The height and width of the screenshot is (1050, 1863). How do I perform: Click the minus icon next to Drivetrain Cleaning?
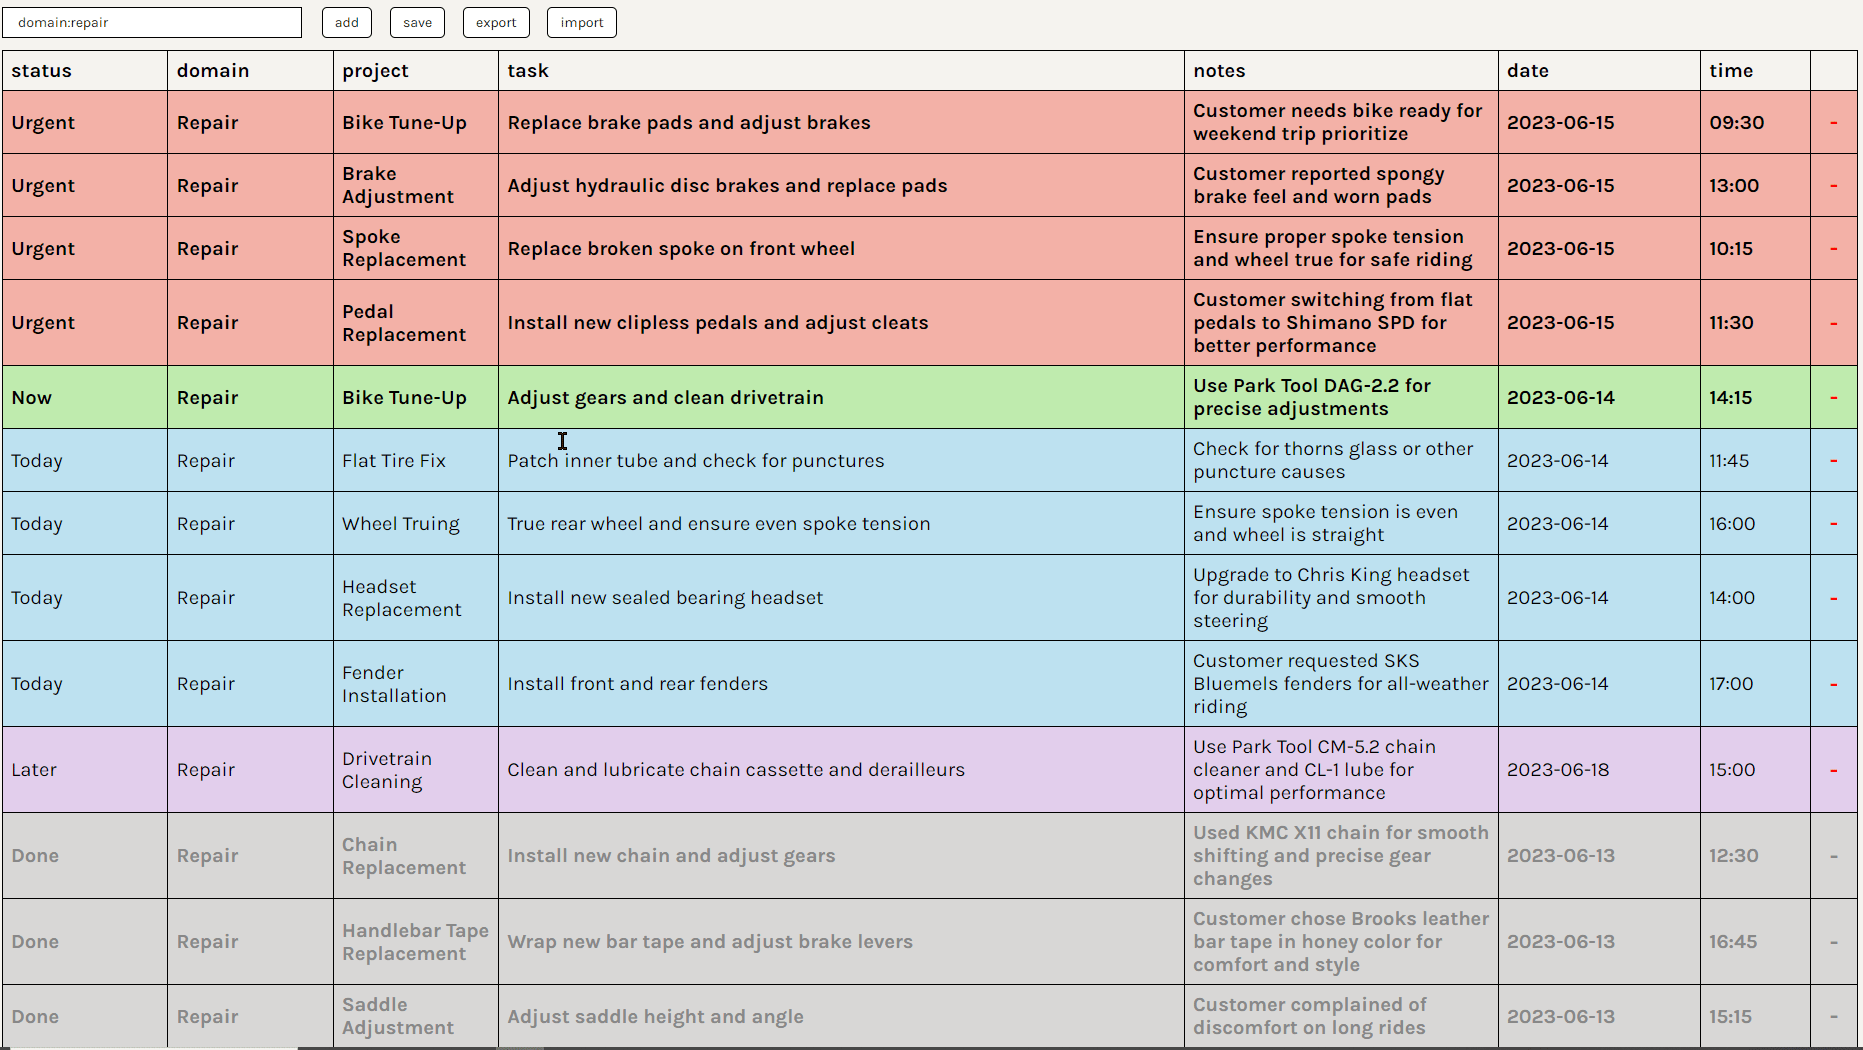click(x=1834, y=769)
